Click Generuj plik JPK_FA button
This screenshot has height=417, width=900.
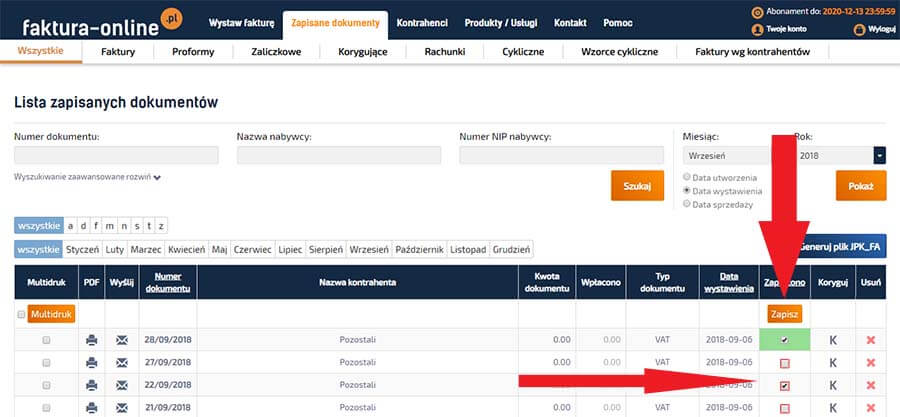tap(840, 247)
